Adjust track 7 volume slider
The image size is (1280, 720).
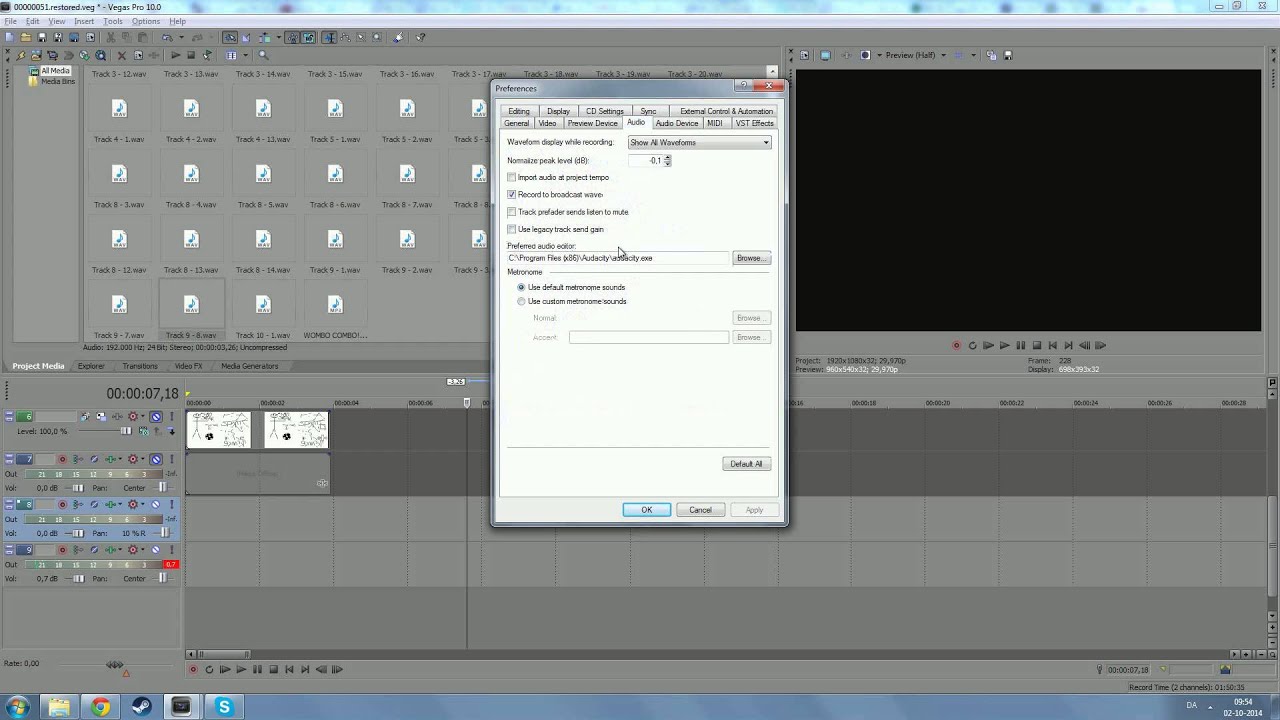tap(78, 488)
